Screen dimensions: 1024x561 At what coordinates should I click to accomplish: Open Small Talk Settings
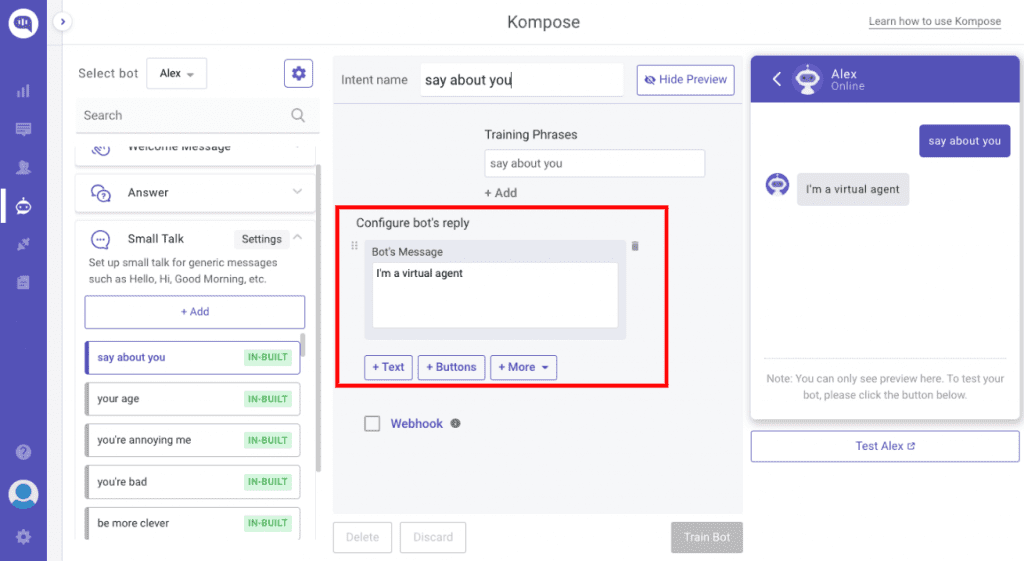point(261,239)
